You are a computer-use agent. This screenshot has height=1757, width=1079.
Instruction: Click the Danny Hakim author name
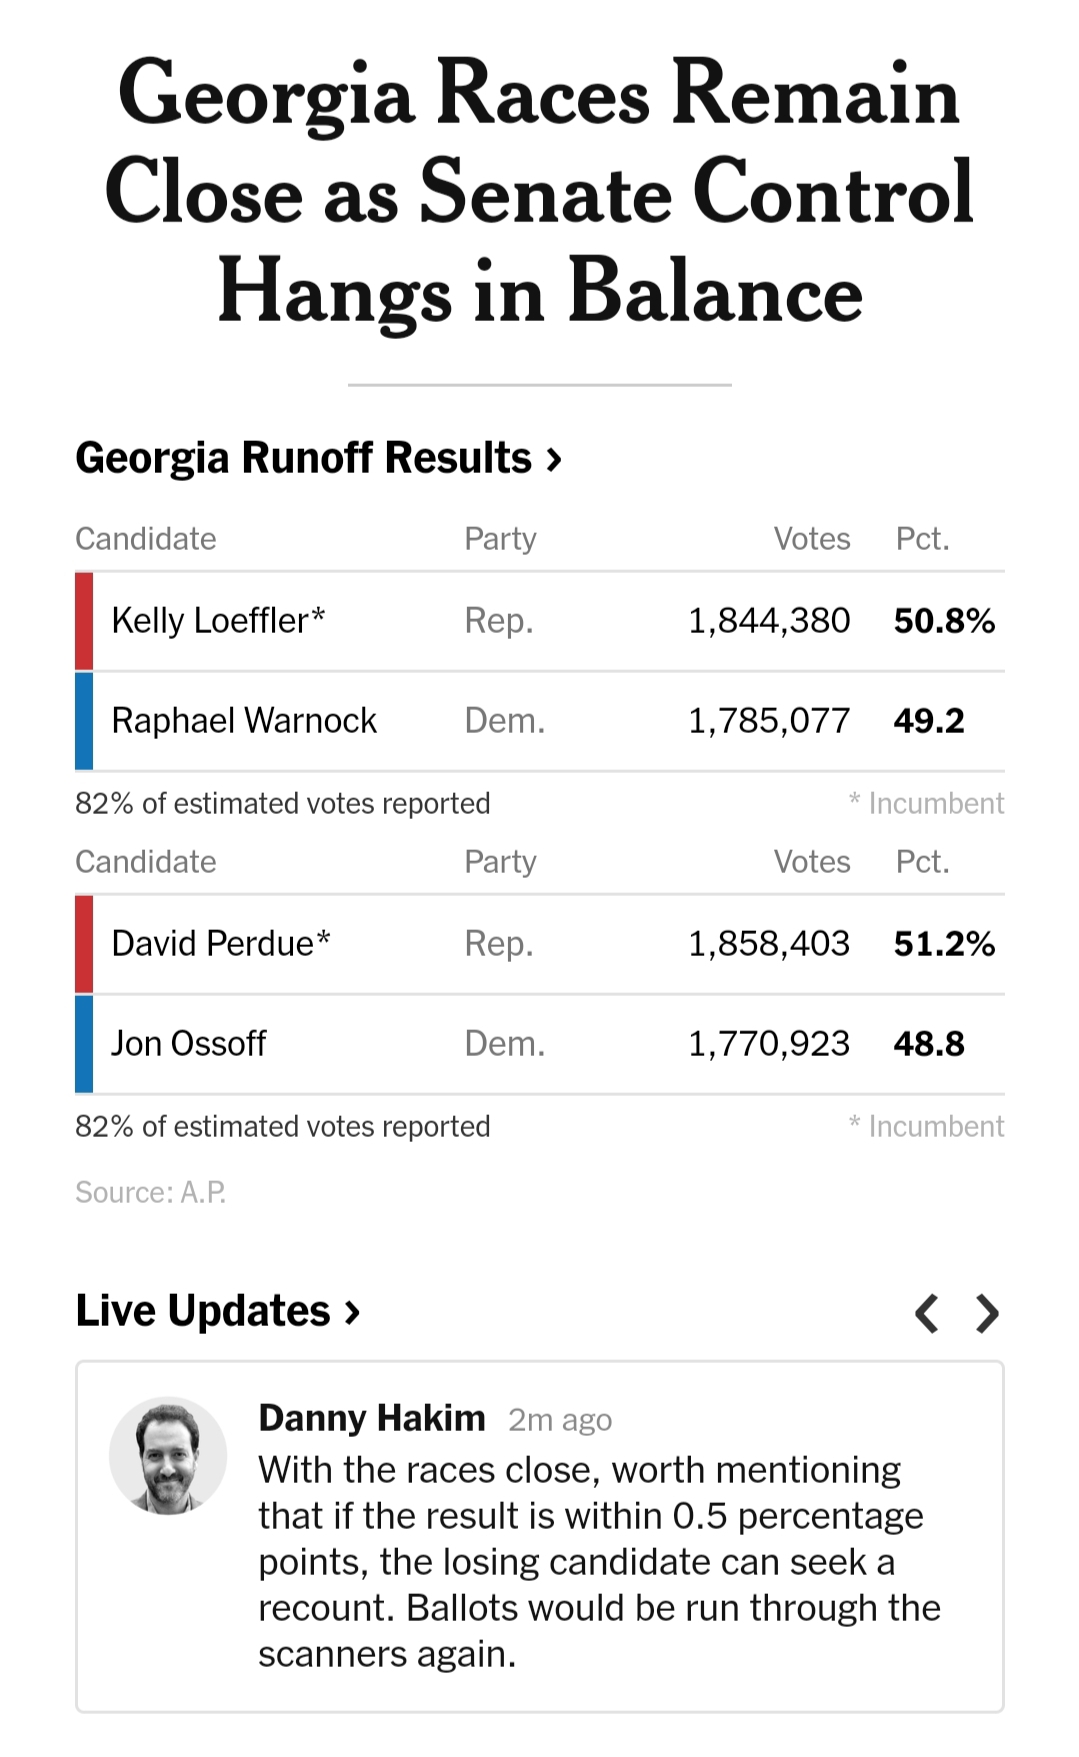[372, 1418]
